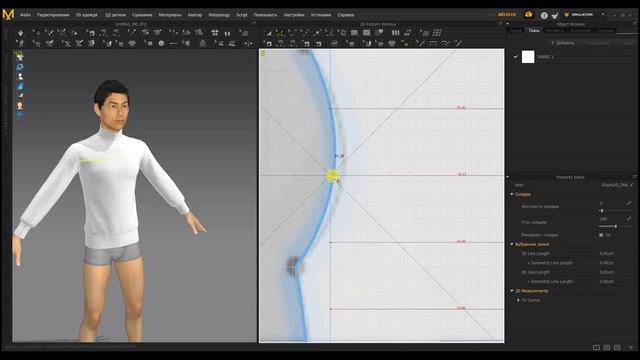Viewport: 640px width, 360px height.
Task: Click the blue textured surface icon in 3D viewport sidebar
Action: [20, 86]
